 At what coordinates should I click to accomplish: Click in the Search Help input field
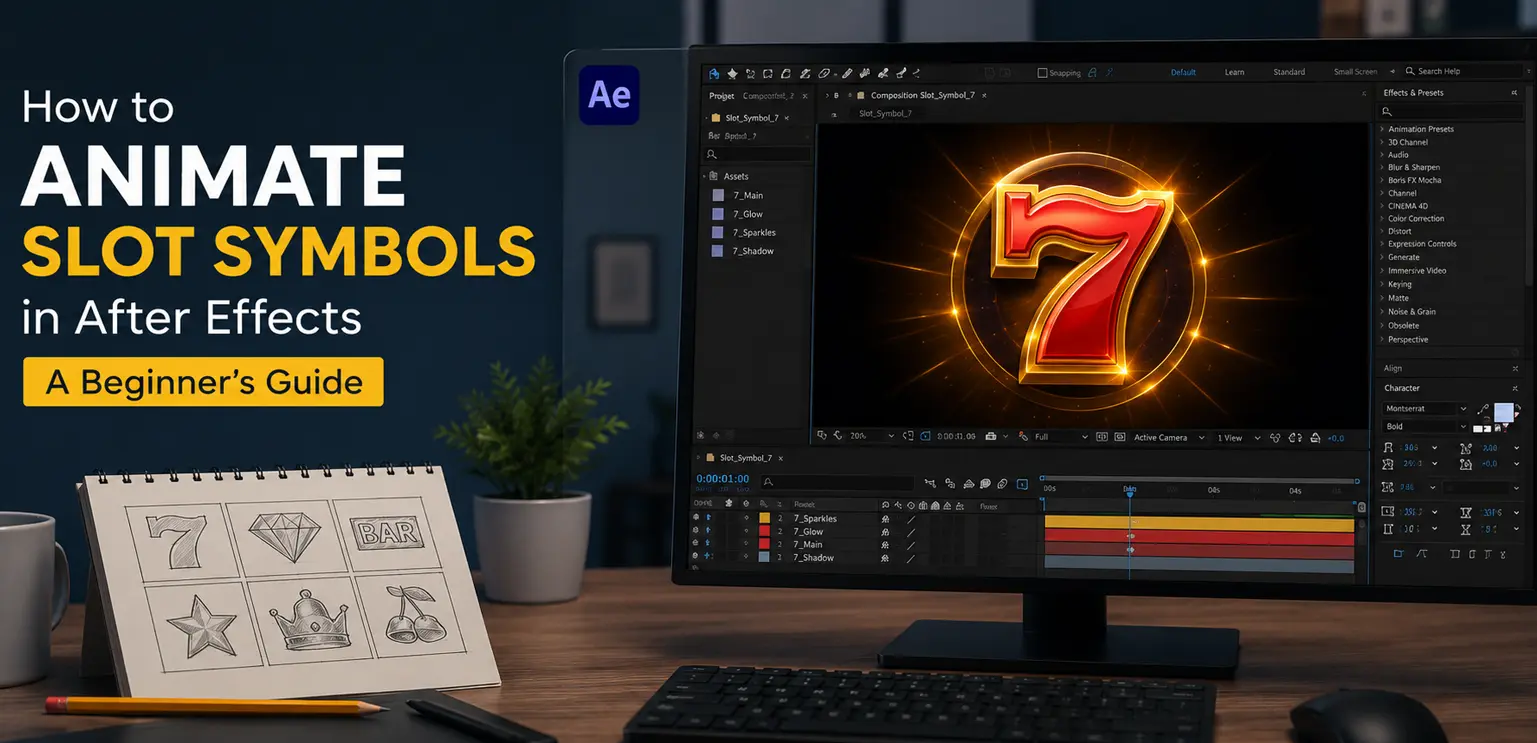[1465, 71]
